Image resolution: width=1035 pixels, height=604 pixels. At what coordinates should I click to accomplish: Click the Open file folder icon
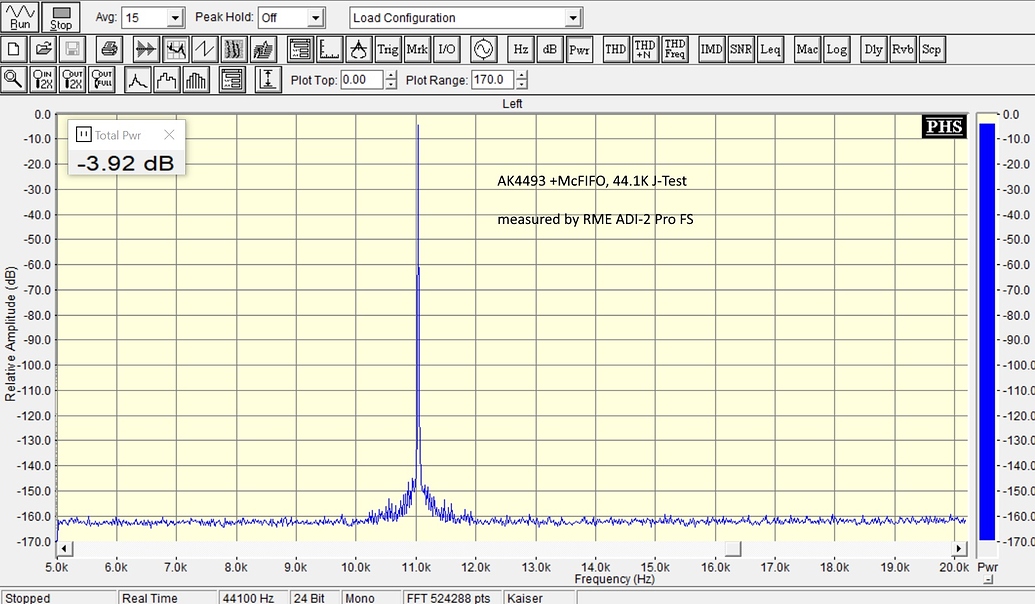point(44,49)
